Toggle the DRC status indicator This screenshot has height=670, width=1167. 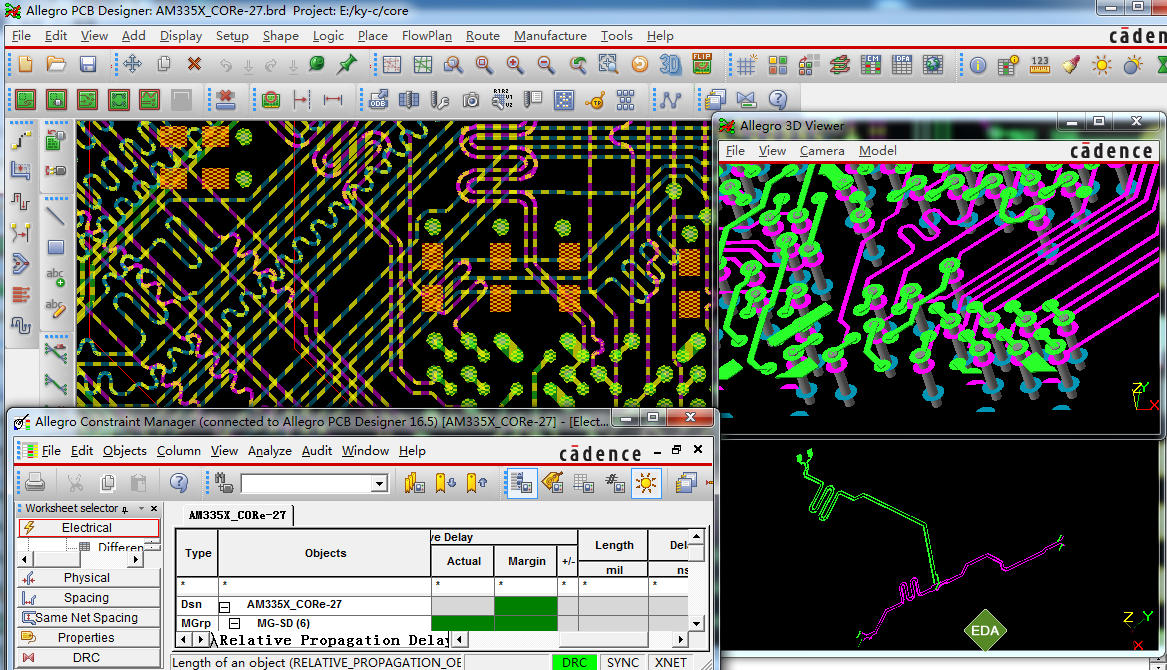point(574,662)
